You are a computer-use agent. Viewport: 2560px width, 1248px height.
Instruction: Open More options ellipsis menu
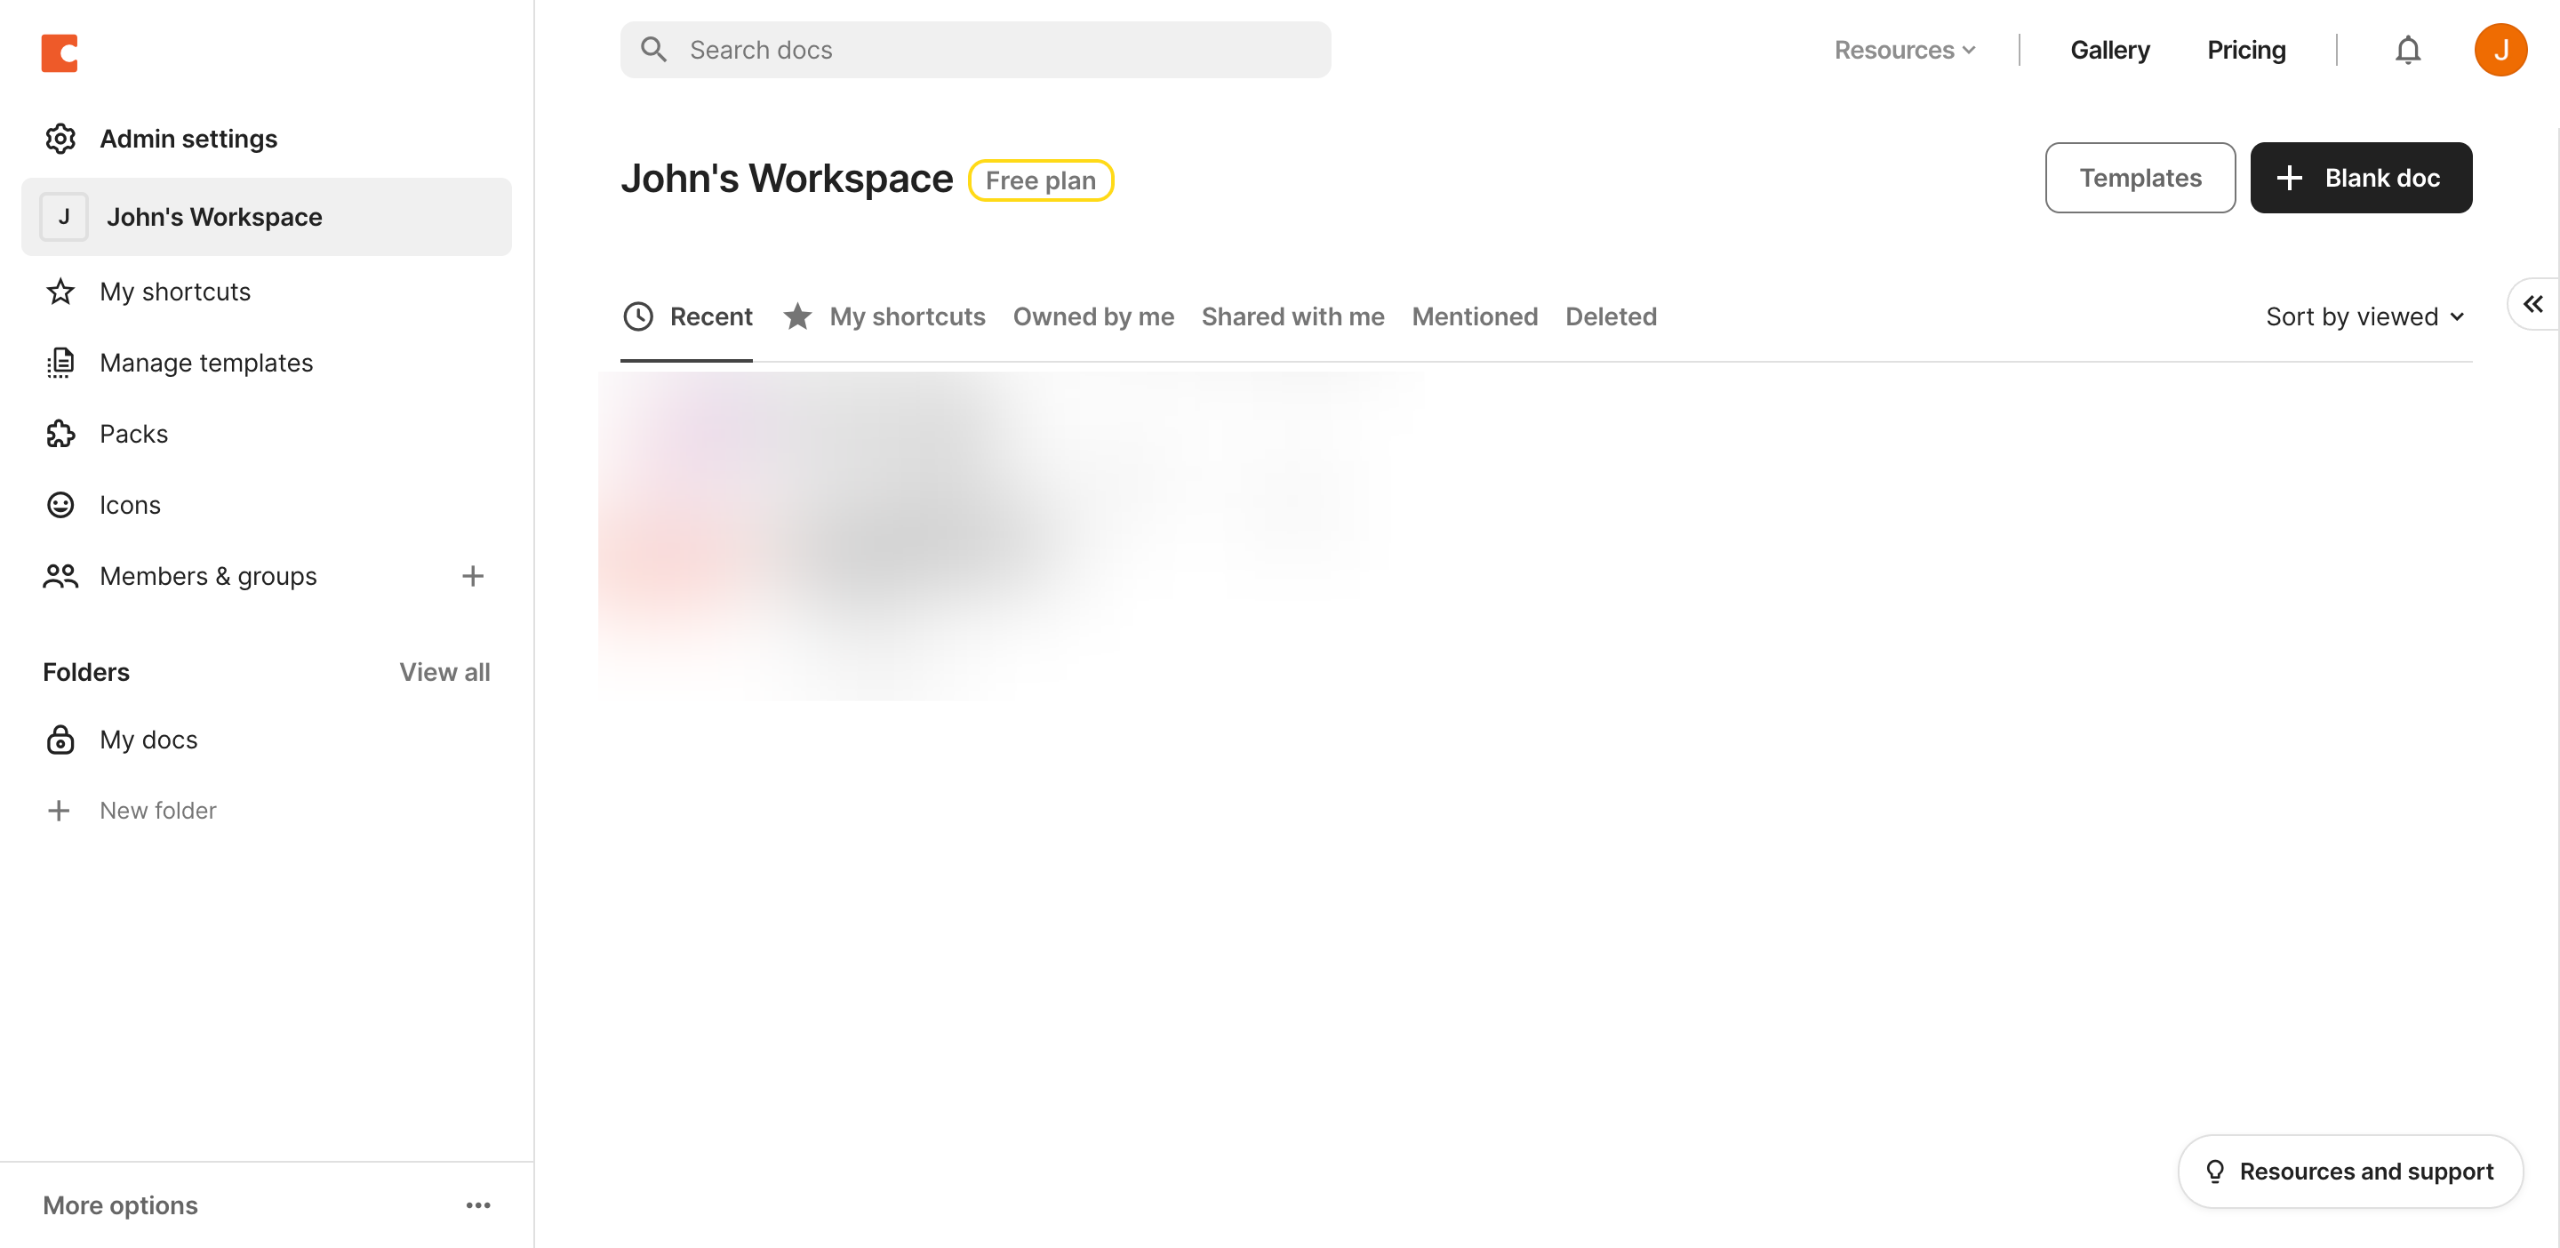pyautogui.click(x=478, y=1205)
